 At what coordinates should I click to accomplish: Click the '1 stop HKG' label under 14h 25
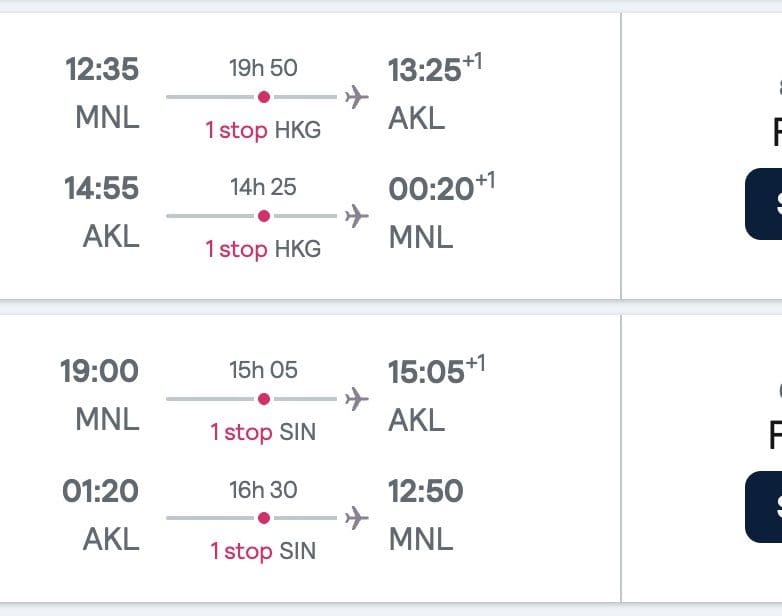263,249
